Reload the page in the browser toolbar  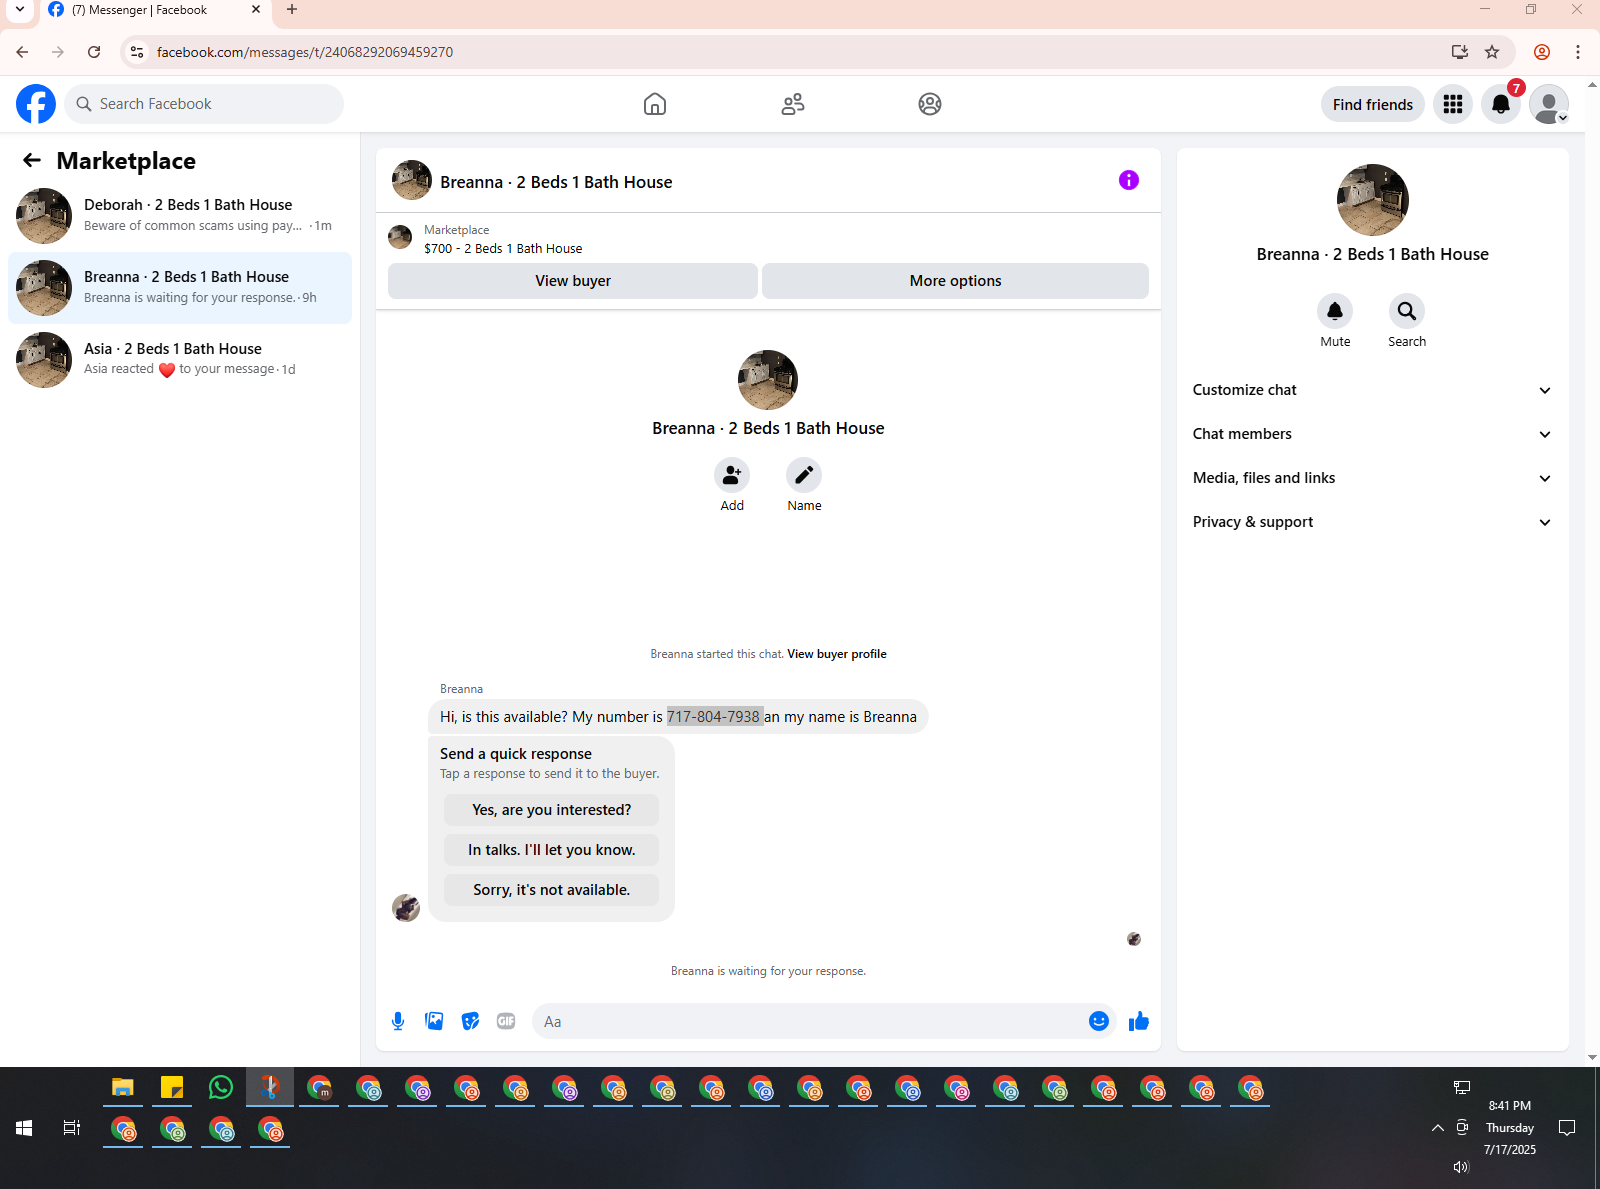pos(94,52)
